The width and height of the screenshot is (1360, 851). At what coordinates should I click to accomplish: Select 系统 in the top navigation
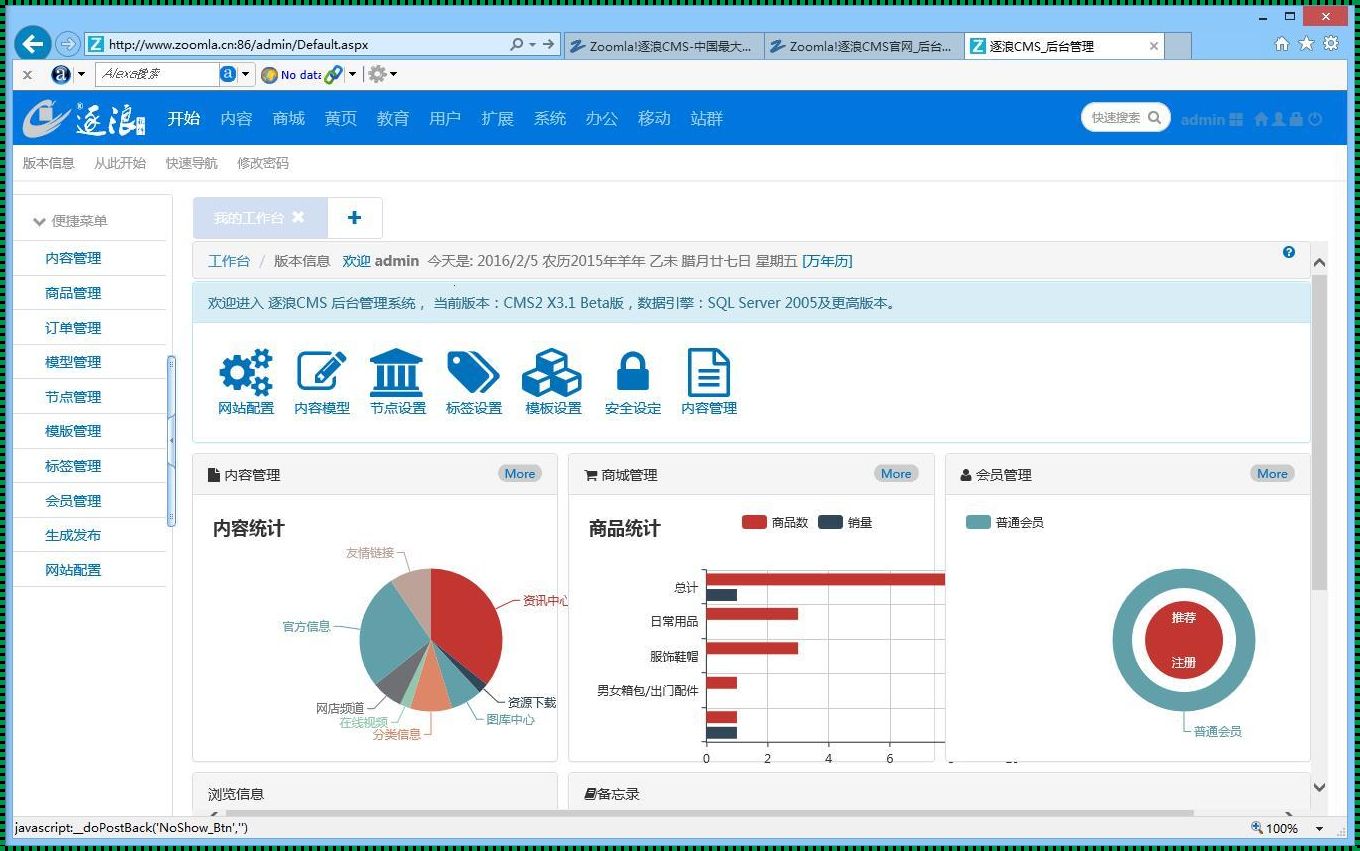(549, 118)
